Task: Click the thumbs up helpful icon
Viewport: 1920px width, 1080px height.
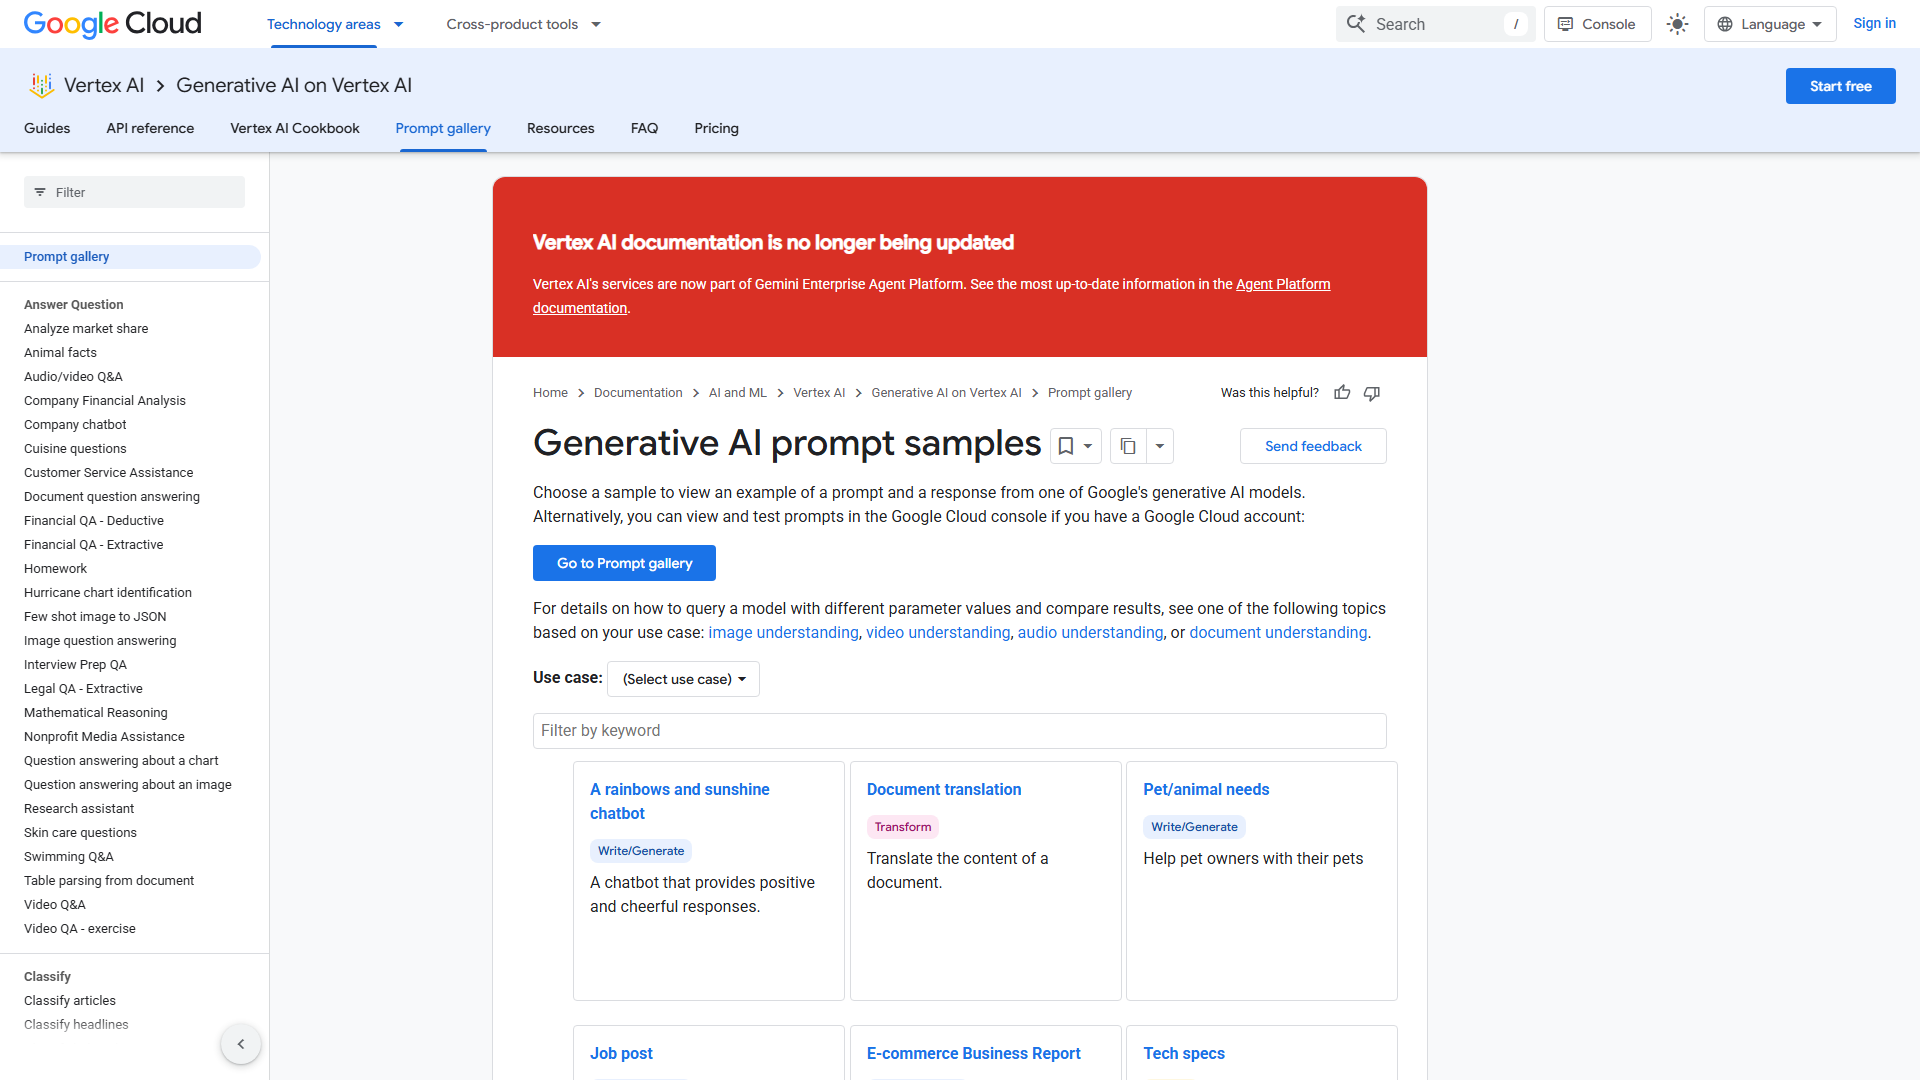Action: (x=1342, y=393)
